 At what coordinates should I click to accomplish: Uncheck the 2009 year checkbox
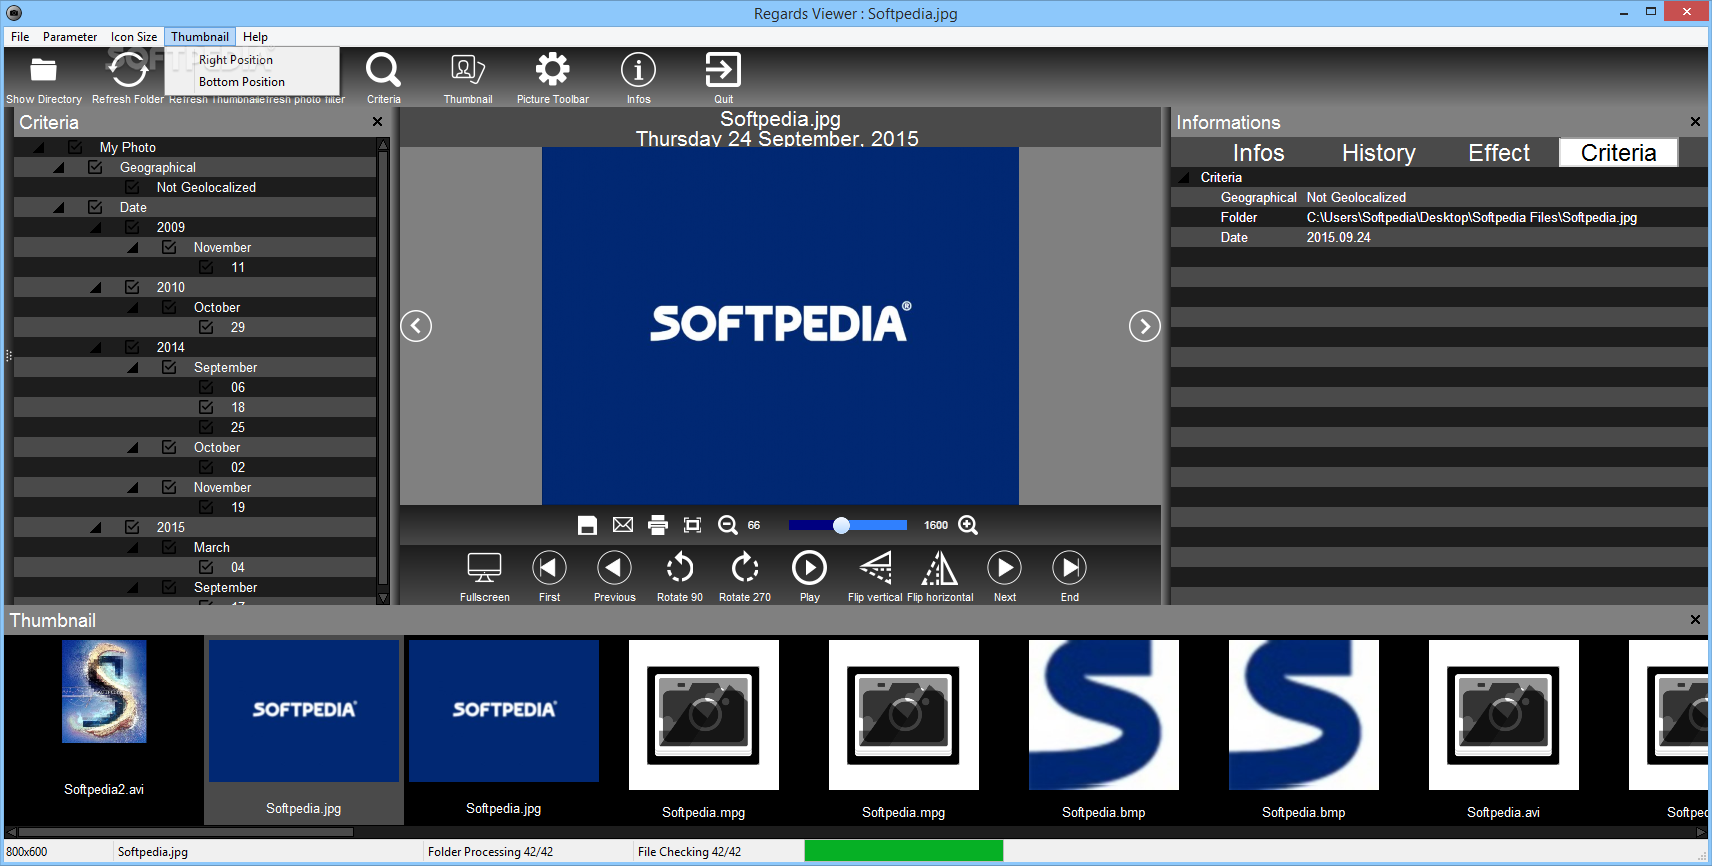point(132,227)
